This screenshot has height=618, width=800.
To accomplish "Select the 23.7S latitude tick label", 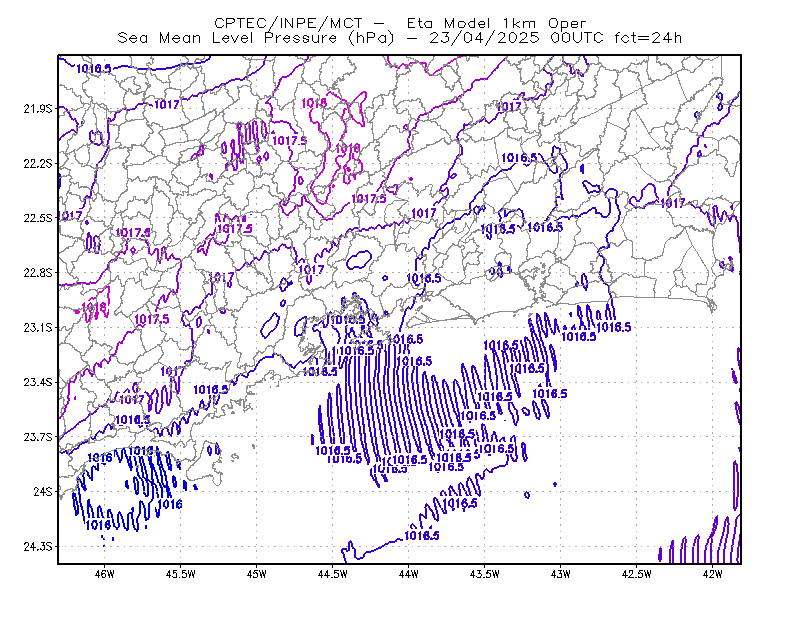I will pos(38,437).
